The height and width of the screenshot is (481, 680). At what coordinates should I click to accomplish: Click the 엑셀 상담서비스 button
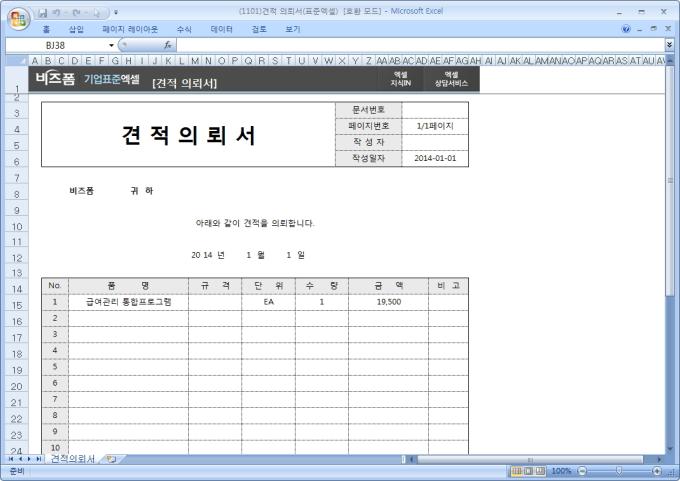[451, 79]
